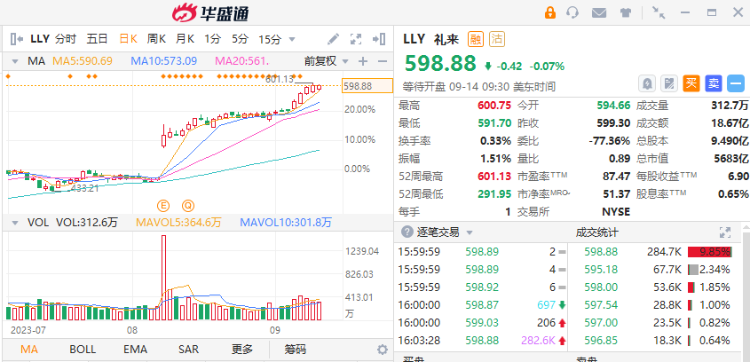Click the 交易所 value NYSE
750x362 pixels.
coord(616,212)
